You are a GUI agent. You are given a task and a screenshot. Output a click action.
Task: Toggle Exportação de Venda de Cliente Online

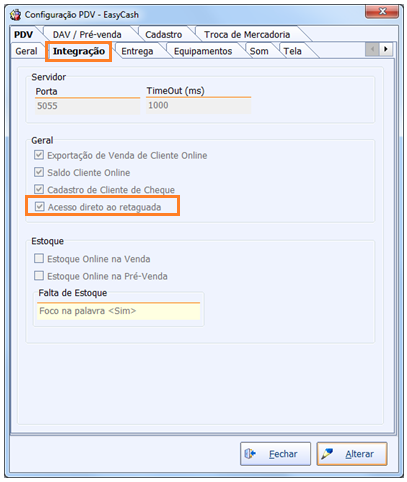tap(39, 155)
